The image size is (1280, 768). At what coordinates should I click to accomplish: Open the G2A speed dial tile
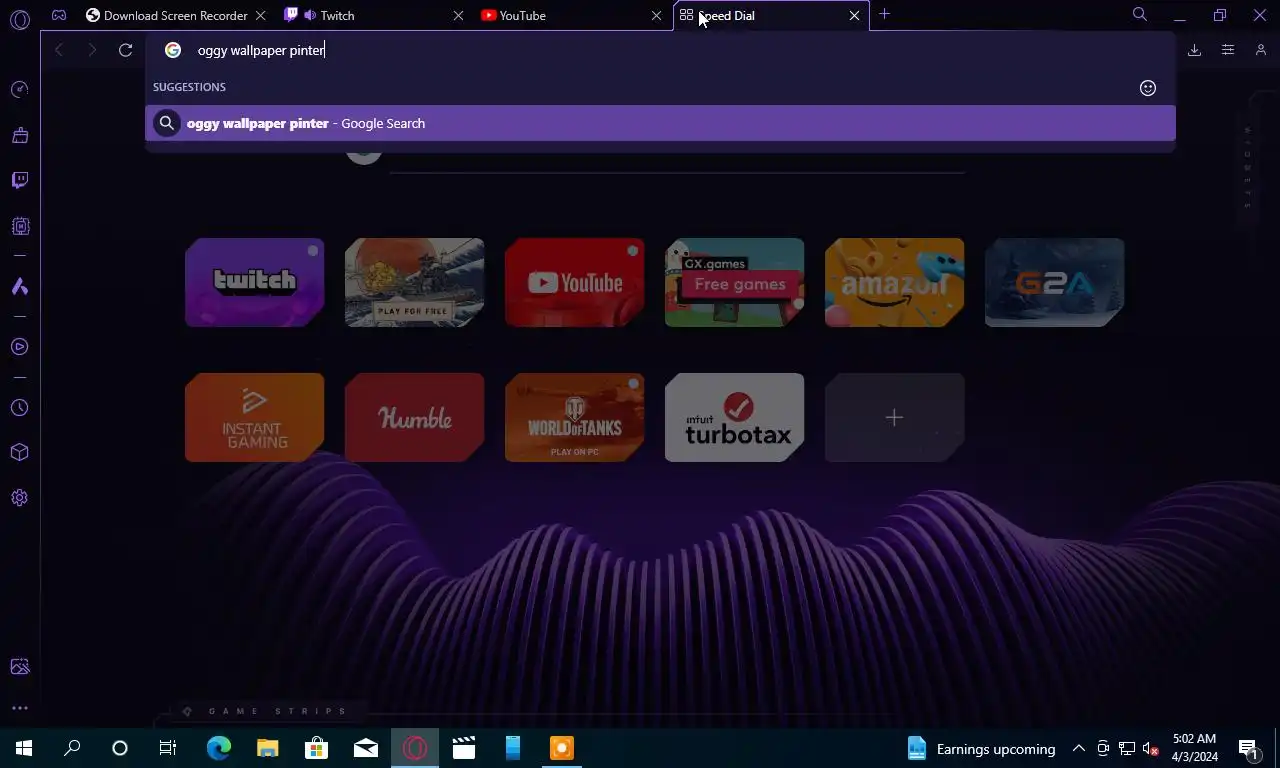1055,282
